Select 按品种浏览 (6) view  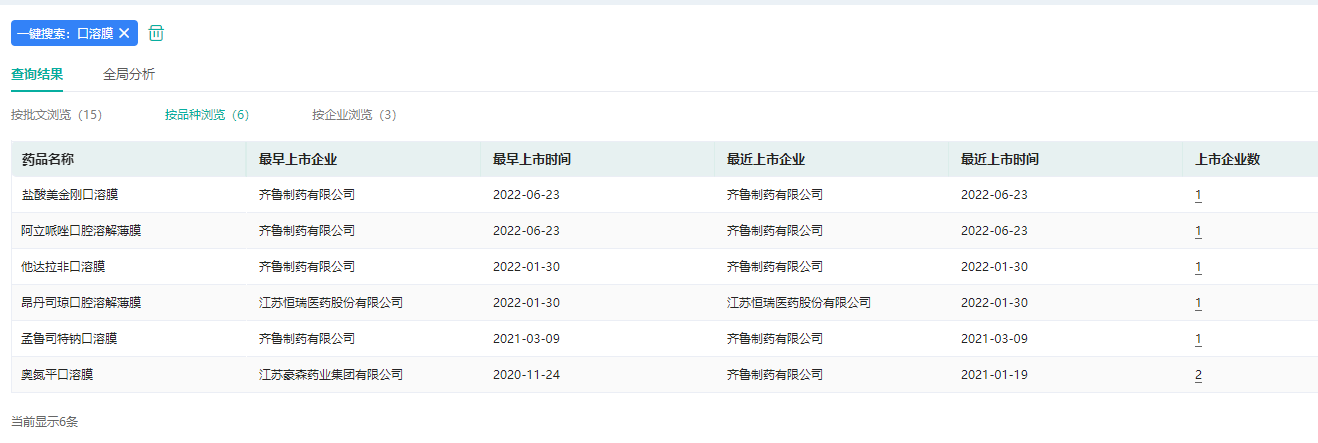[207, 115]
